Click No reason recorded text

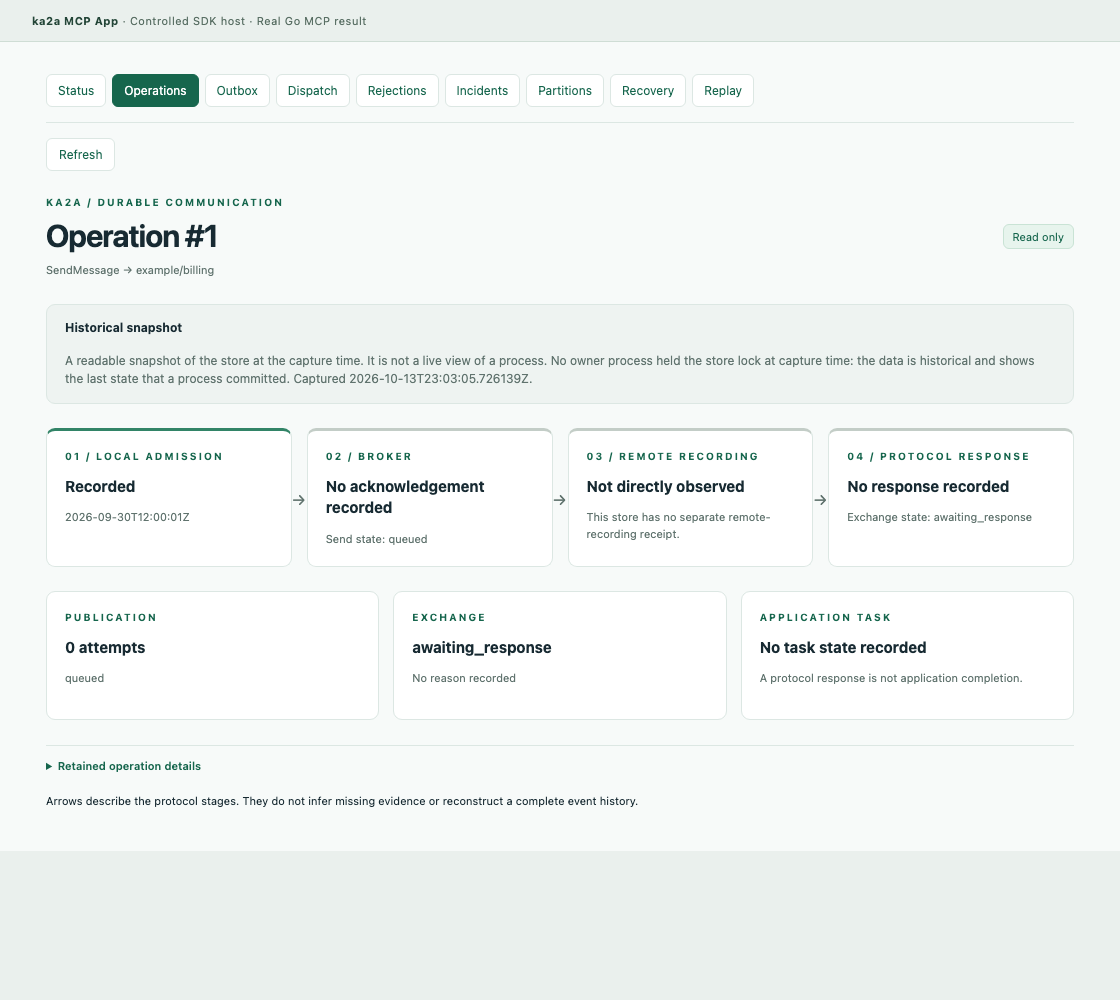click(x=464, y=679)
